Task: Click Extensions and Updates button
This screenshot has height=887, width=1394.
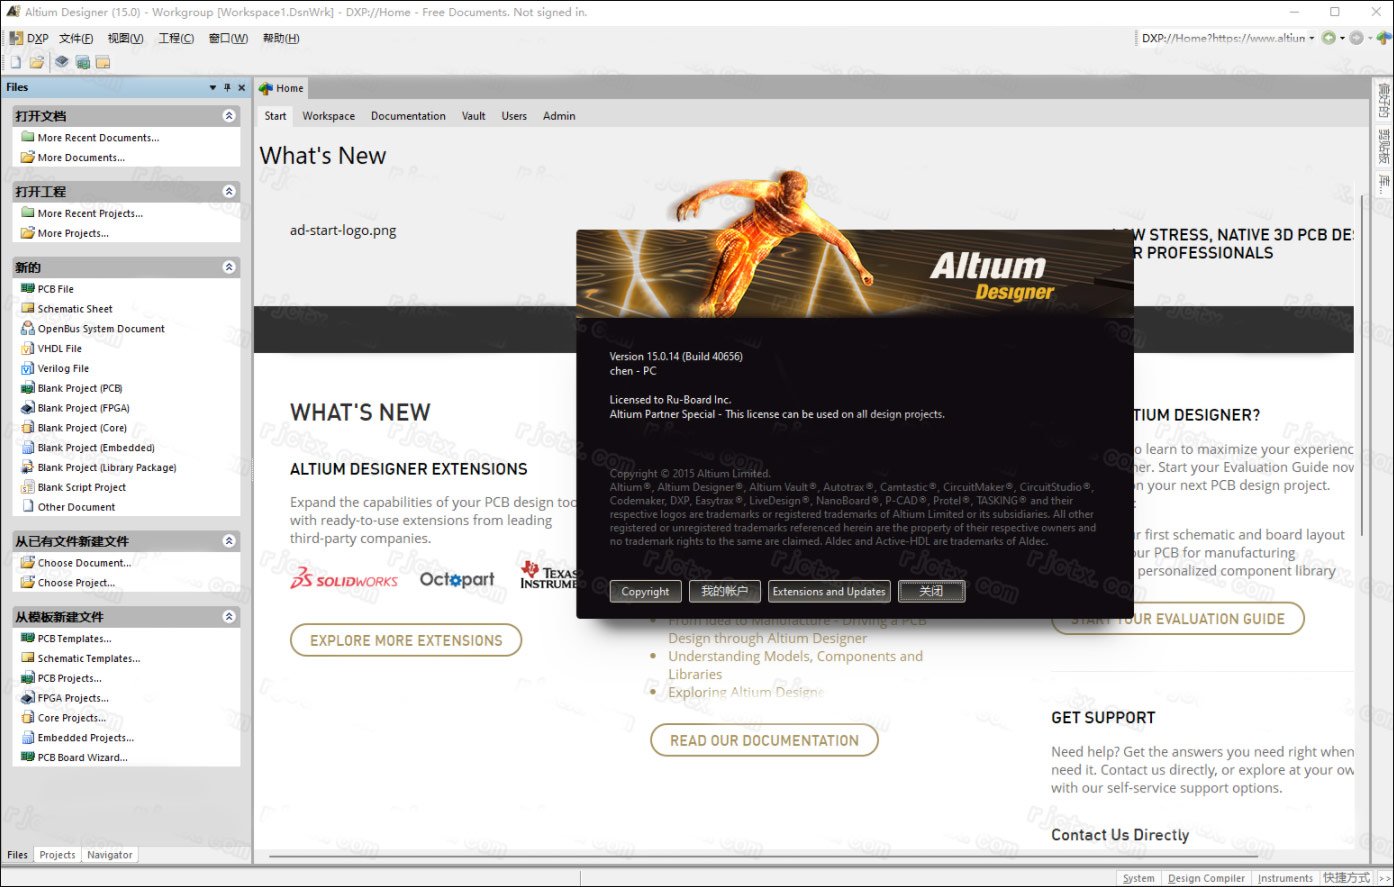Action: (829, 591)
